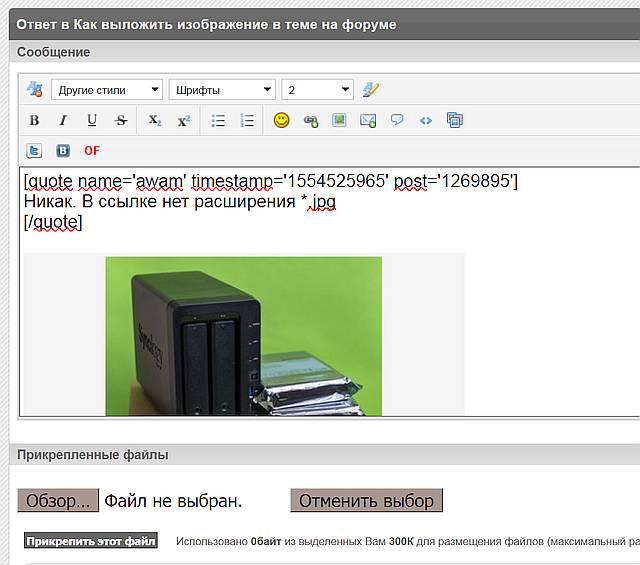Click the insert link icon
Viewport: 640px width, 565px height.
311,120
